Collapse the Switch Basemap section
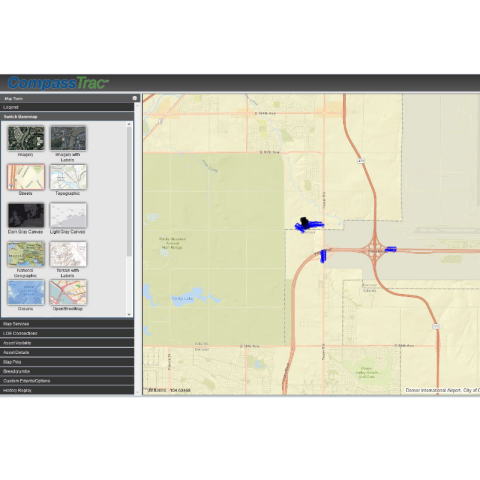Screen dimensions: 480x480 pyautogui.click(x=67, y=117)
